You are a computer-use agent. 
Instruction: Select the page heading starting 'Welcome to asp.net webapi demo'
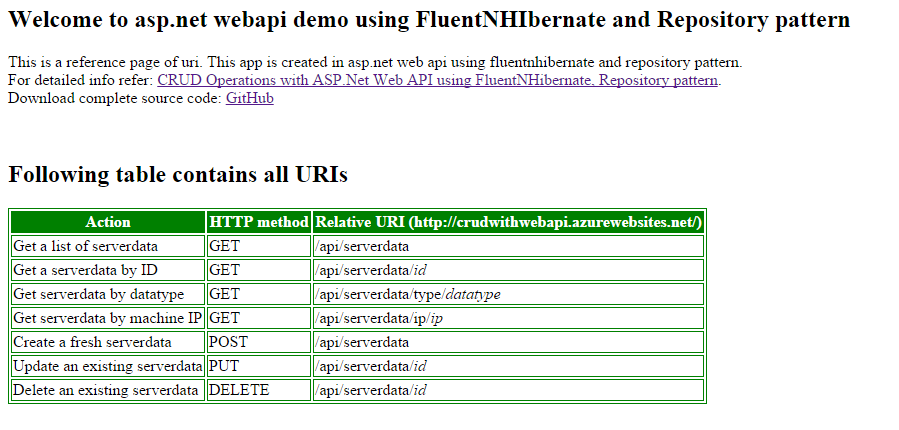click(x=429, y=20)
